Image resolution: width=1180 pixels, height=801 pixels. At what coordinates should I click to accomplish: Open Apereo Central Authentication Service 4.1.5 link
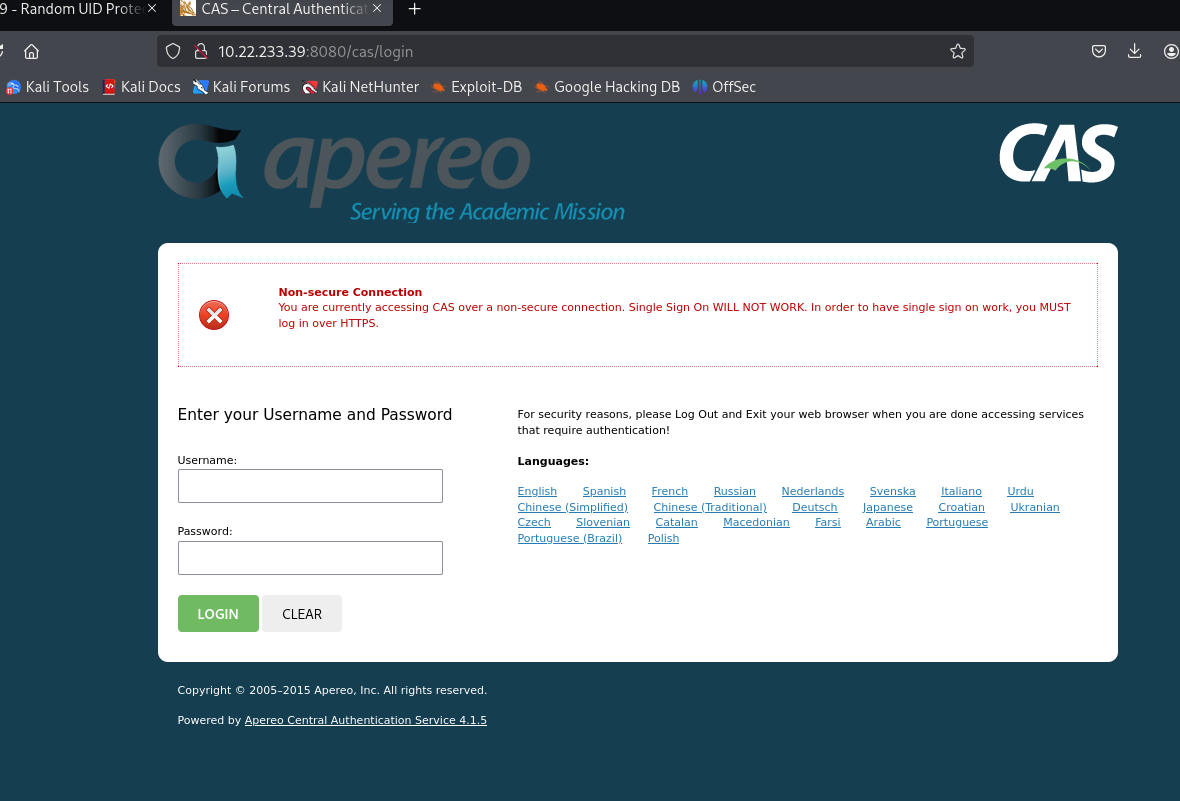point(366,720)
